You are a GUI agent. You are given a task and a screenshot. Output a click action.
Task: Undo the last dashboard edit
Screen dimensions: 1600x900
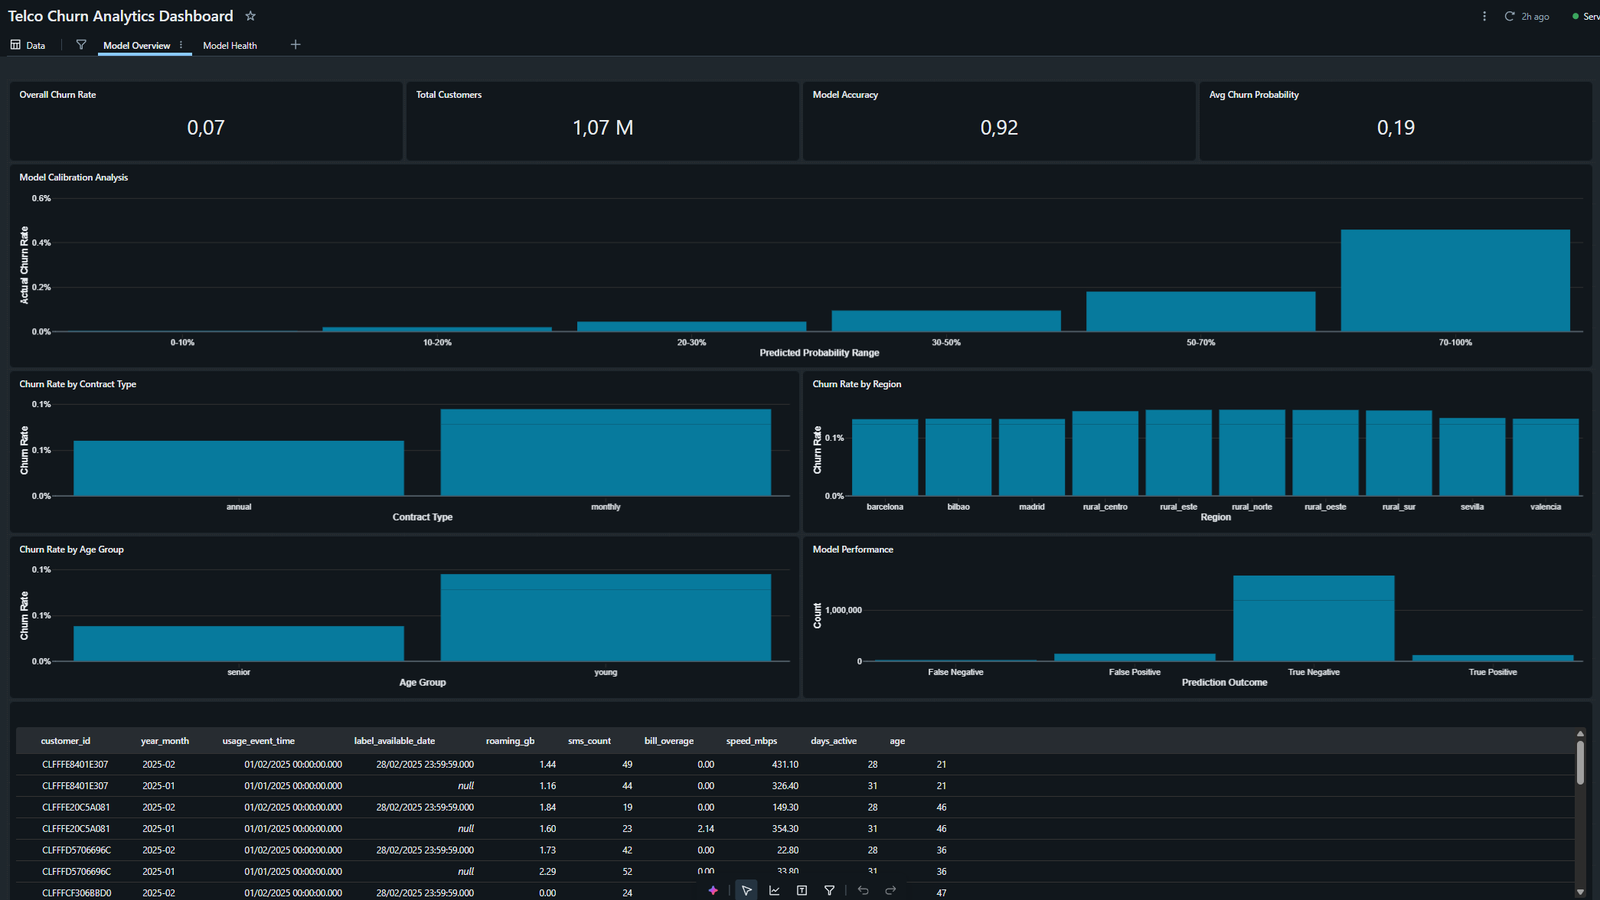tap(863, 890)
